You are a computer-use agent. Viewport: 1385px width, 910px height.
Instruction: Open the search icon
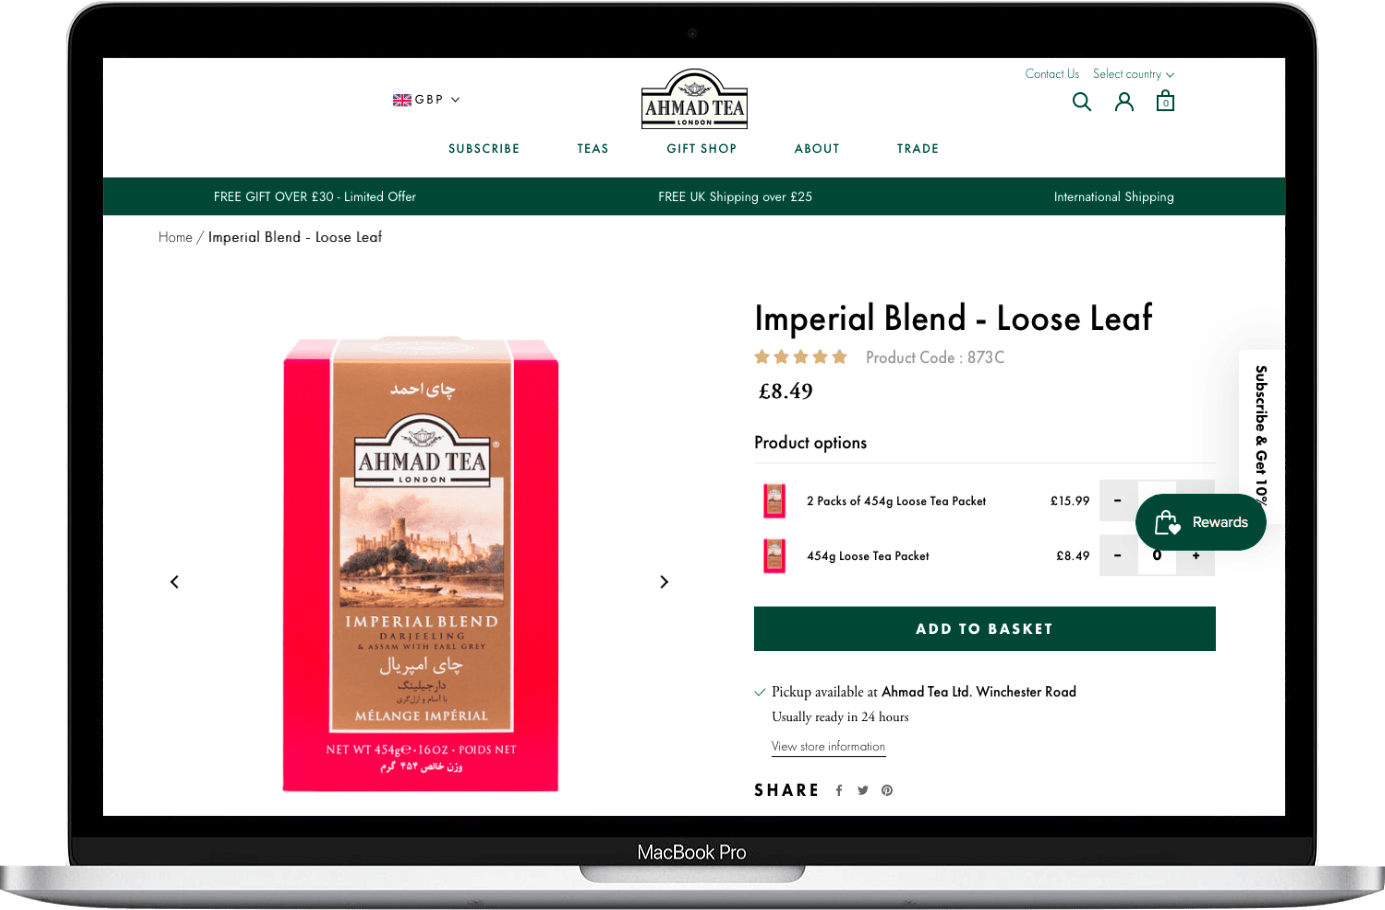[1081, 101]
